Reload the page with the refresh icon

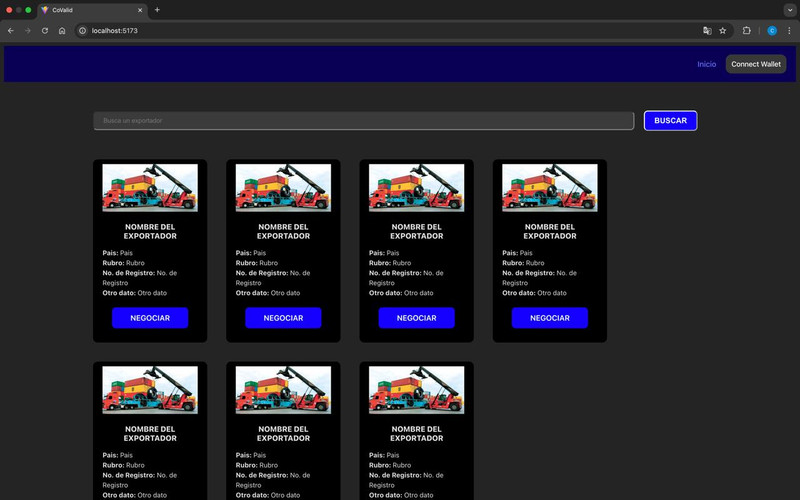44,30
